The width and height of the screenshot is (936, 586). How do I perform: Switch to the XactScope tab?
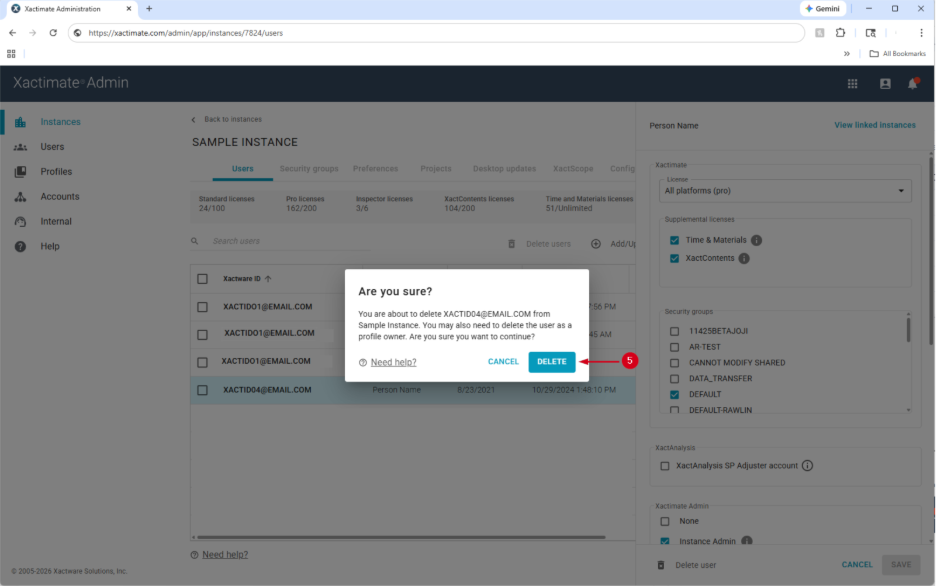coord(573,169)
